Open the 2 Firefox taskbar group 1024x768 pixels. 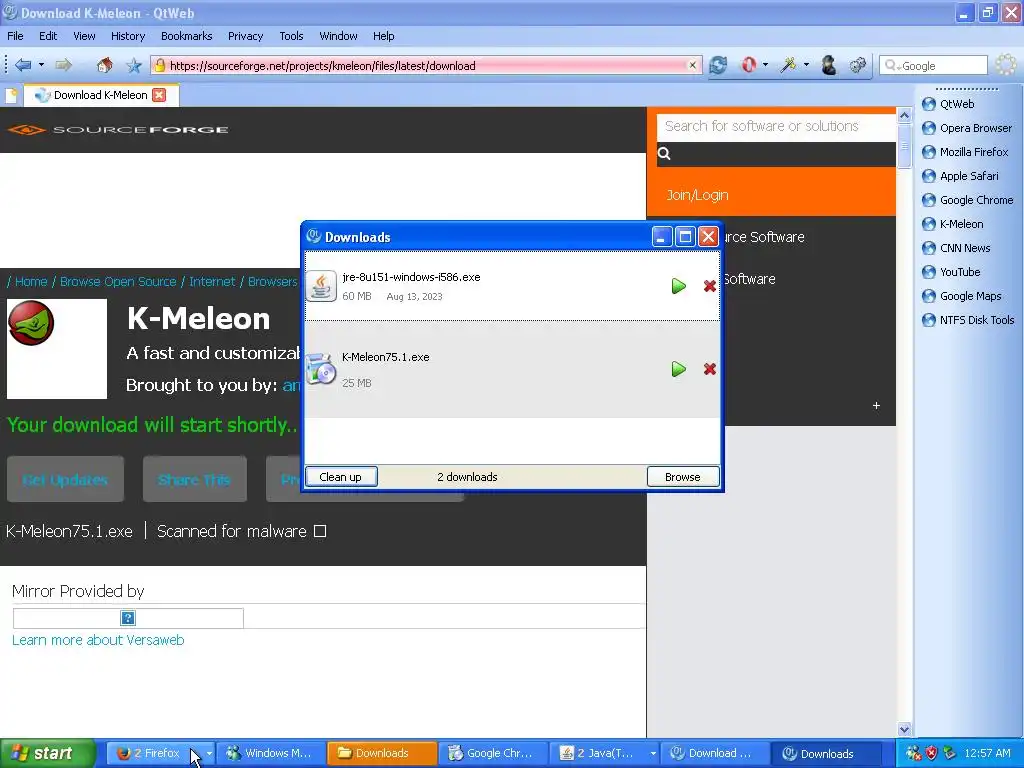160,753
